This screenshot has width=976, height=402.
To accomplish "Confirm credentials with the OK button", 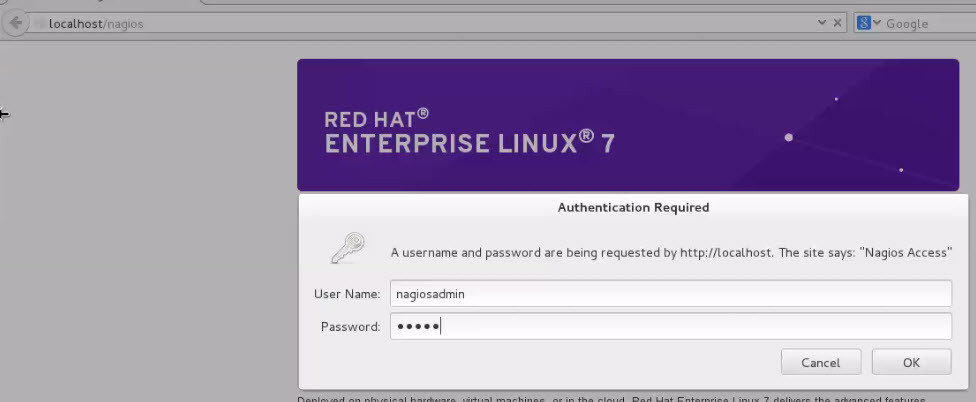I will point(911,362).
